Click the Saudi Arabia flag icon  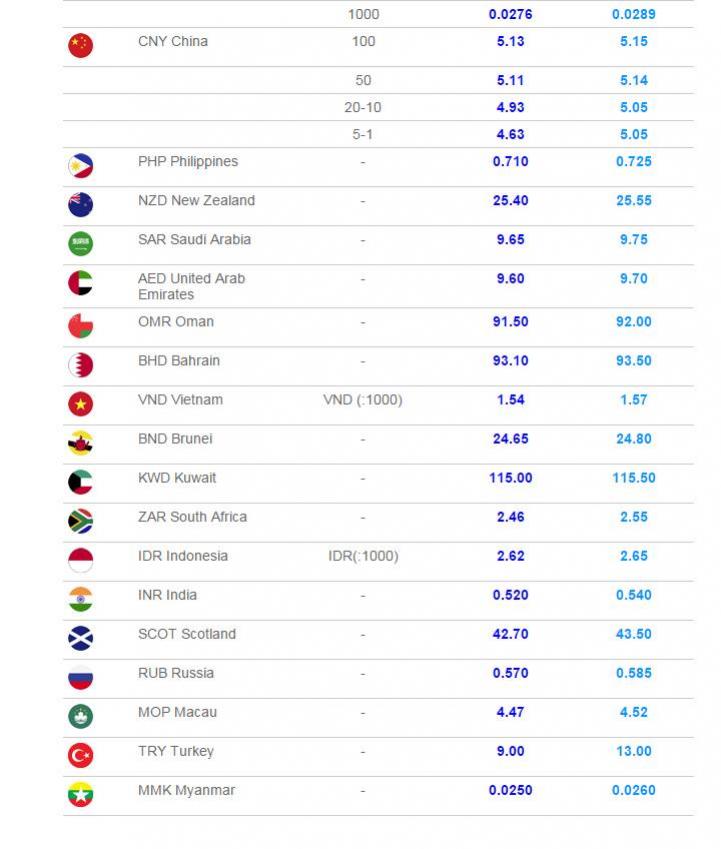click(81, 244)
